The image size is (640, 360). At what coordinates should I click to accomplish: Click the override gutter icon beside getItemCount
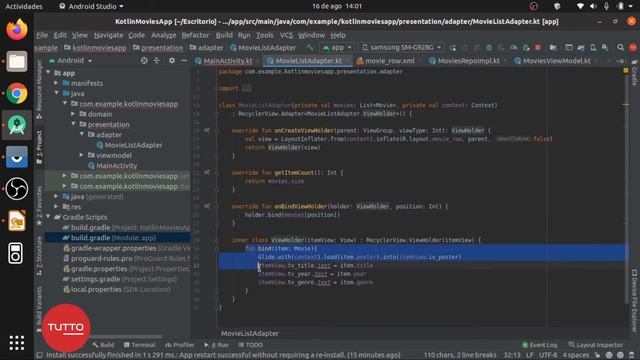pyautogui.click(x=207, y=173)
